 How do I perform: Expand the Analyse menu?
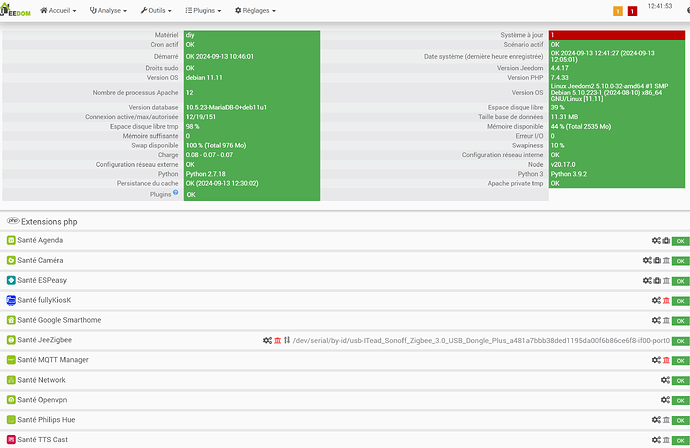point(108,11)
